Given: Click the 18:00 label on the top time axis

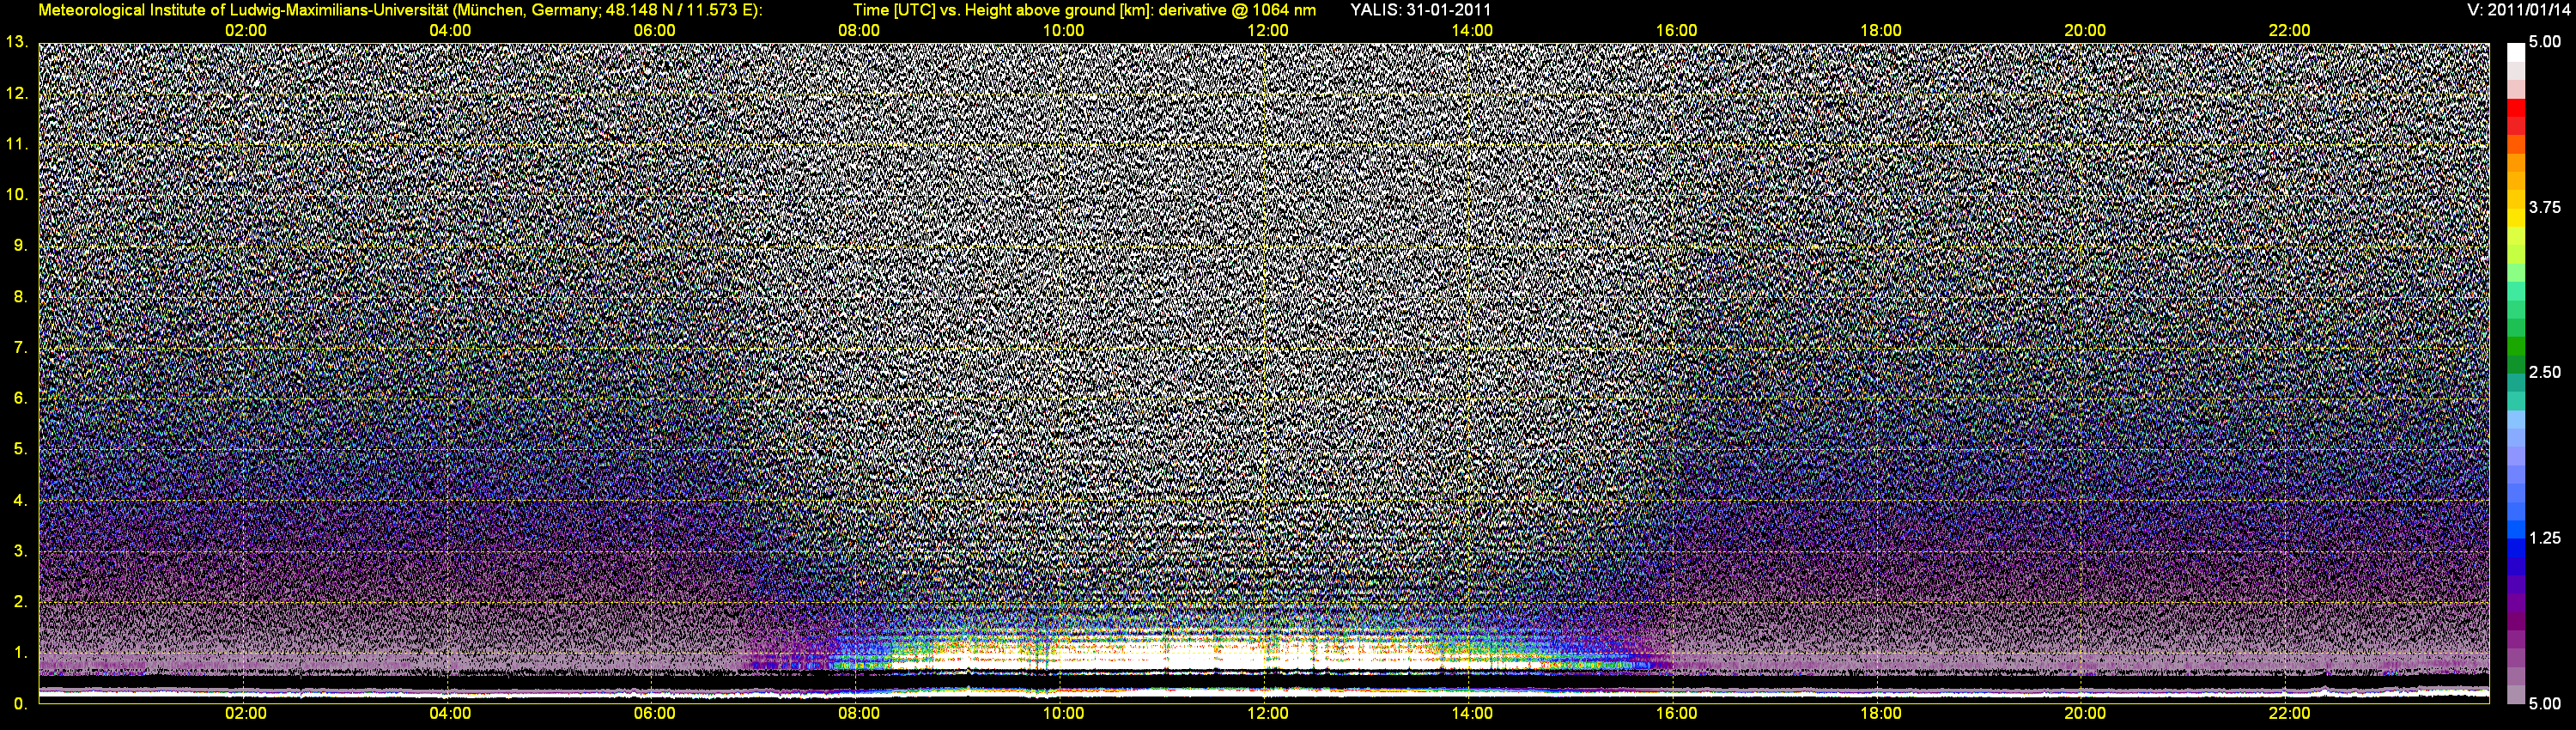Looking at the screenshot, I should (x=1881, y=31).
